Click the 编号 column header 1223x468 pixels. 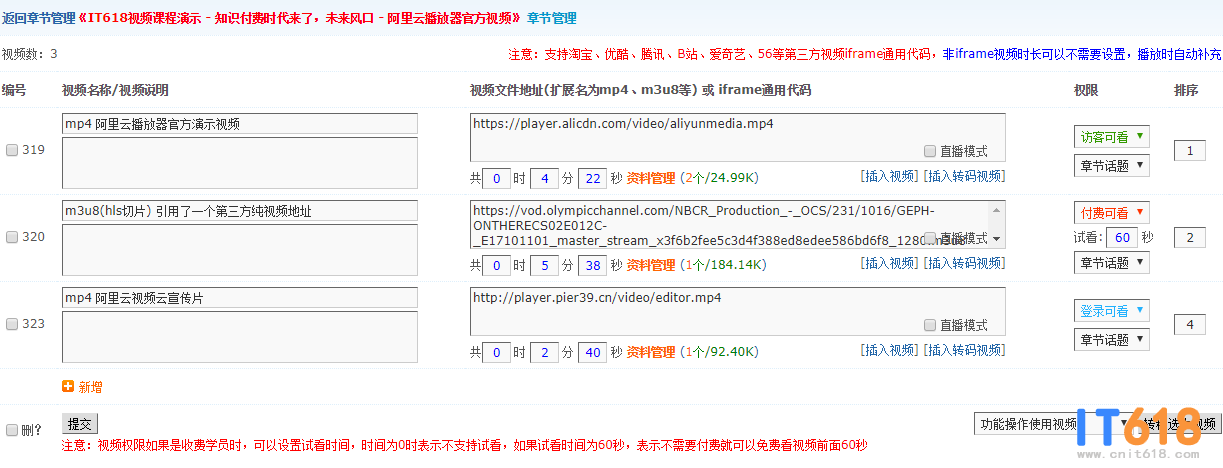[x=15, y=90]
